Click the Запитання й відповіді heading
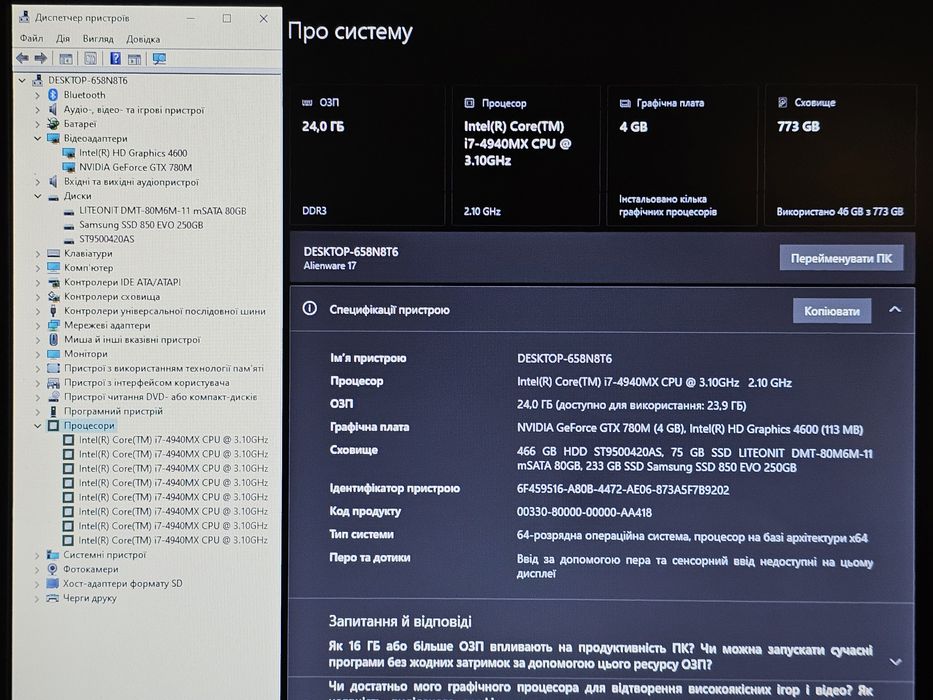Image resolution: width=933 pixels, height=700 pixels. [x=400, y=621]
